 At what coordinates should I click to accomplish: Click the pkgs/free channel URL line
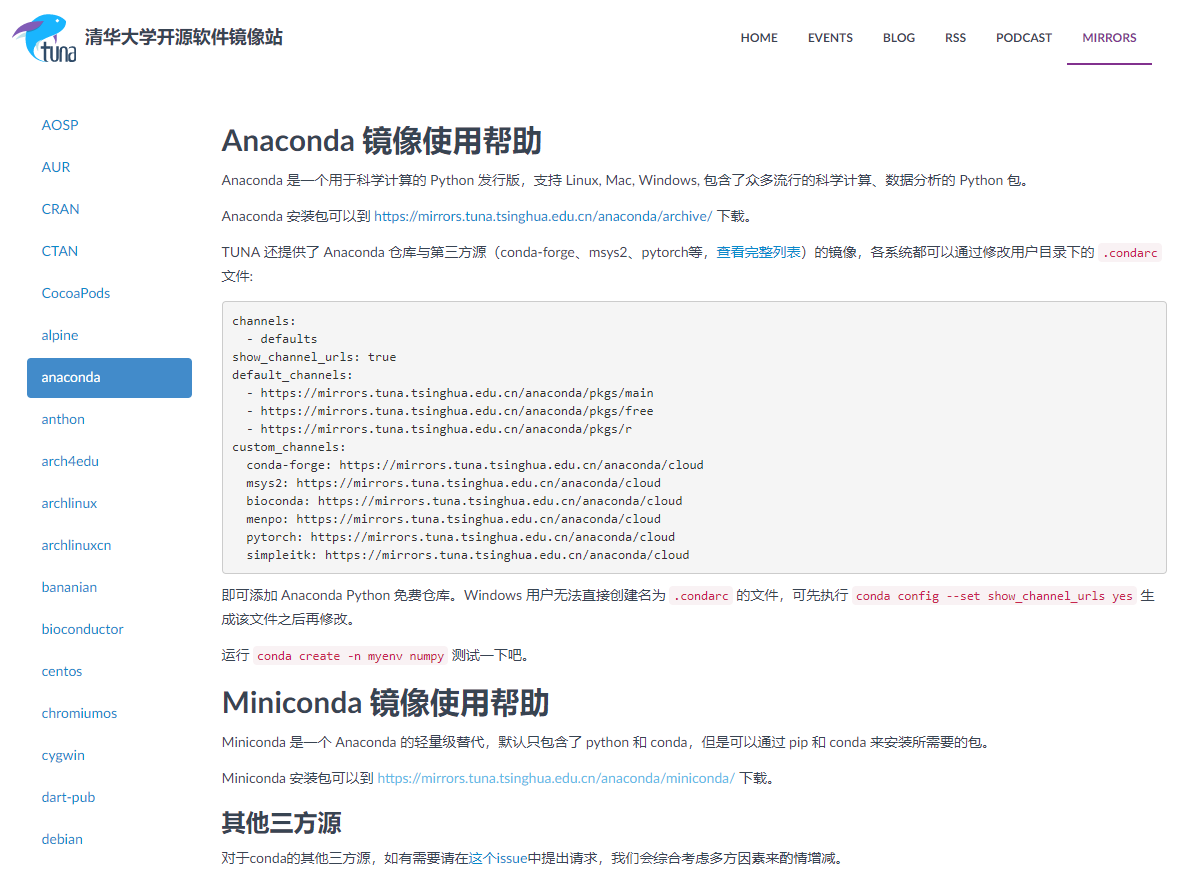pyautogui.click(x=450, y=411)
